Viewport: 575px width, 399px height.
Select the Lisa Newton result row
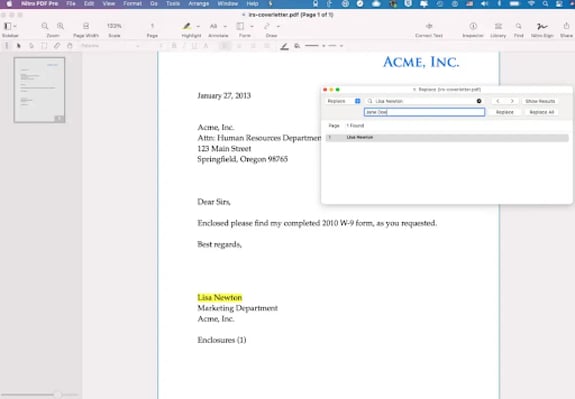click(x=447, y=138)
